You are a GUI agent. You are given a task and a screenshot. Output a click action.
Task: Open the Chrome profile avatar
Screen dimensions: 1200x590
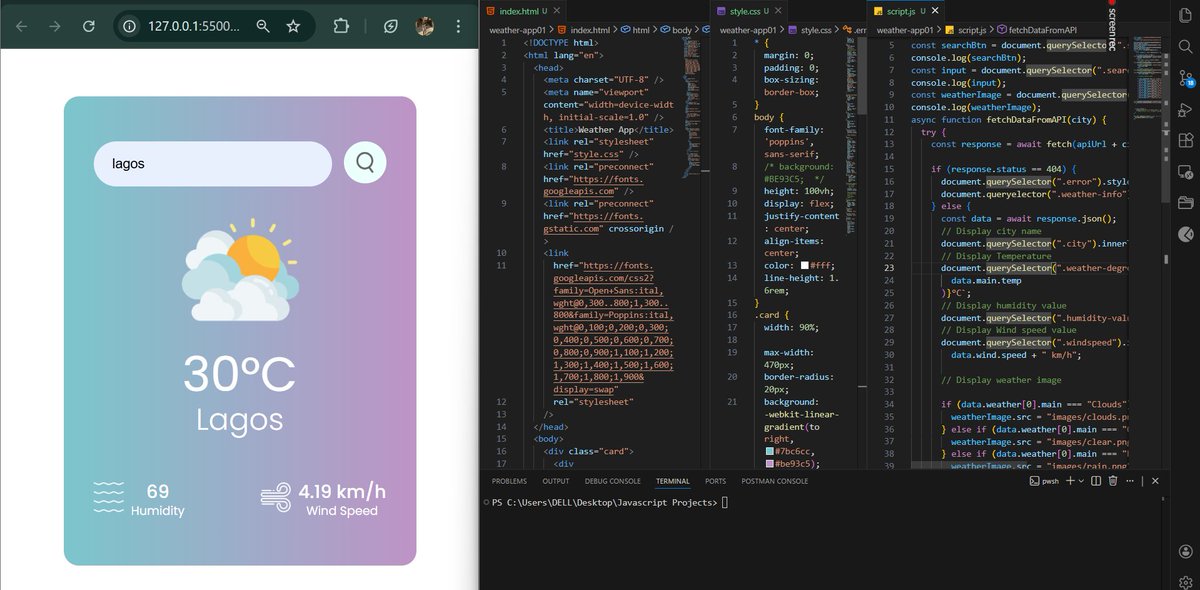424,26
